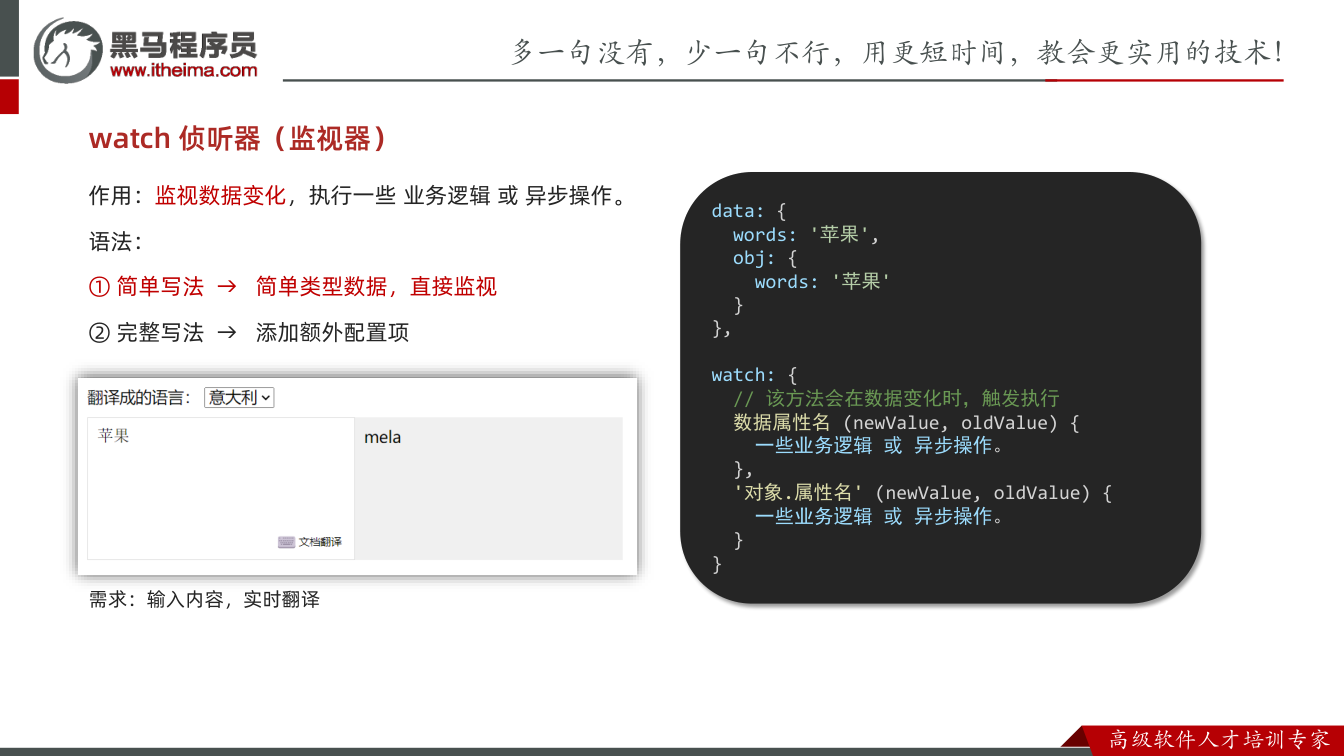Click the slogan '多一句没有，少一句不行'
Image resolution: width=1344 pixels, height=756 pixels.
coord(671,52)
